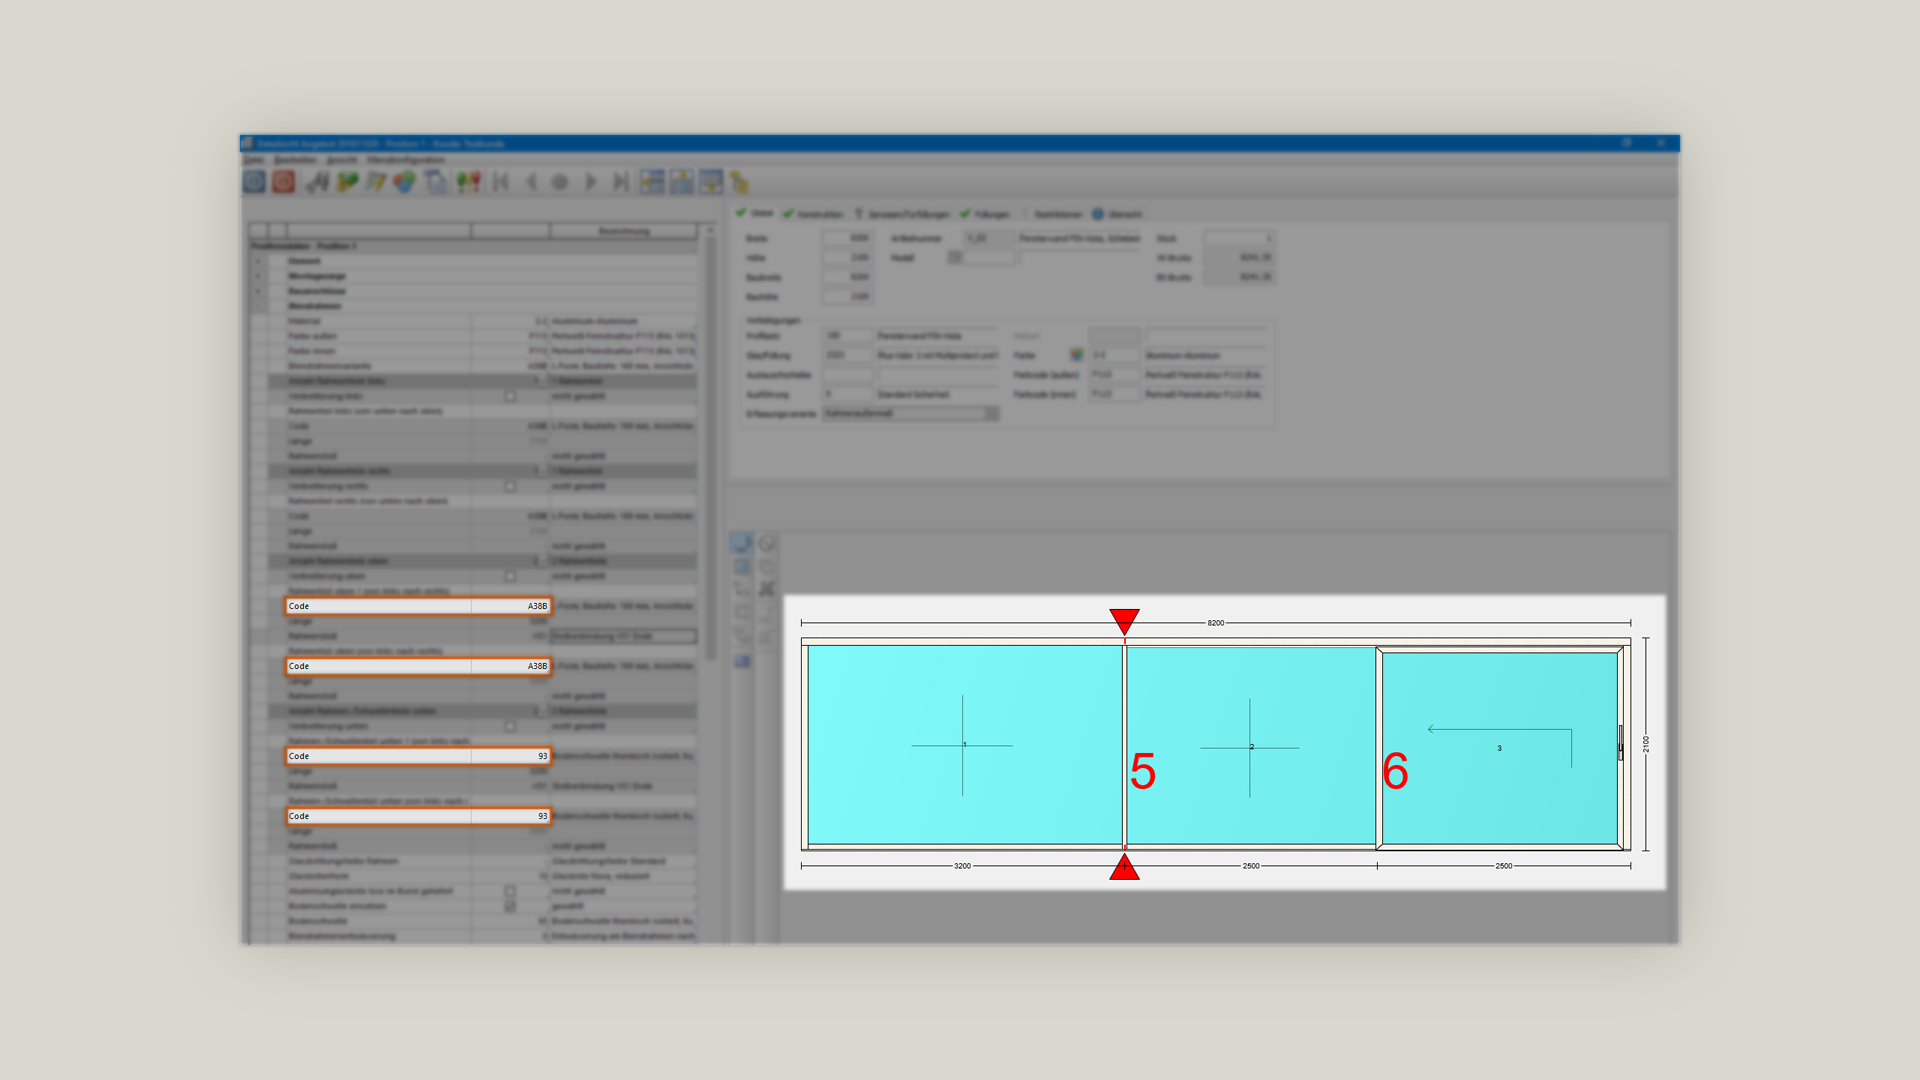Open the Sprossen/Fortführungen tab
Screen dimensions: 1920x1080
(902, 214)
